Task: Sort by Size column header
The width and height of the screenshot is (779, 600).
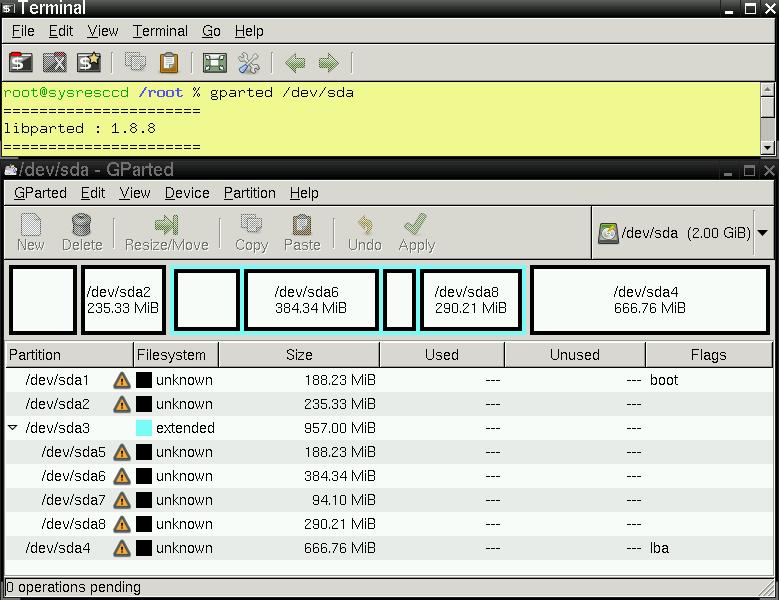Action: coord(299,355)
